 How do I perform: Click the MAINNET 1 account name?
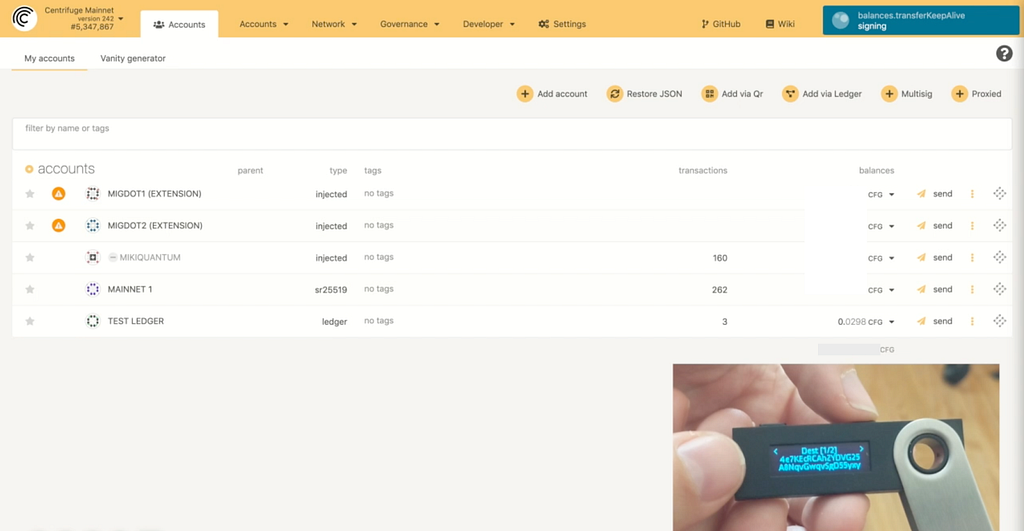point(130,289)
